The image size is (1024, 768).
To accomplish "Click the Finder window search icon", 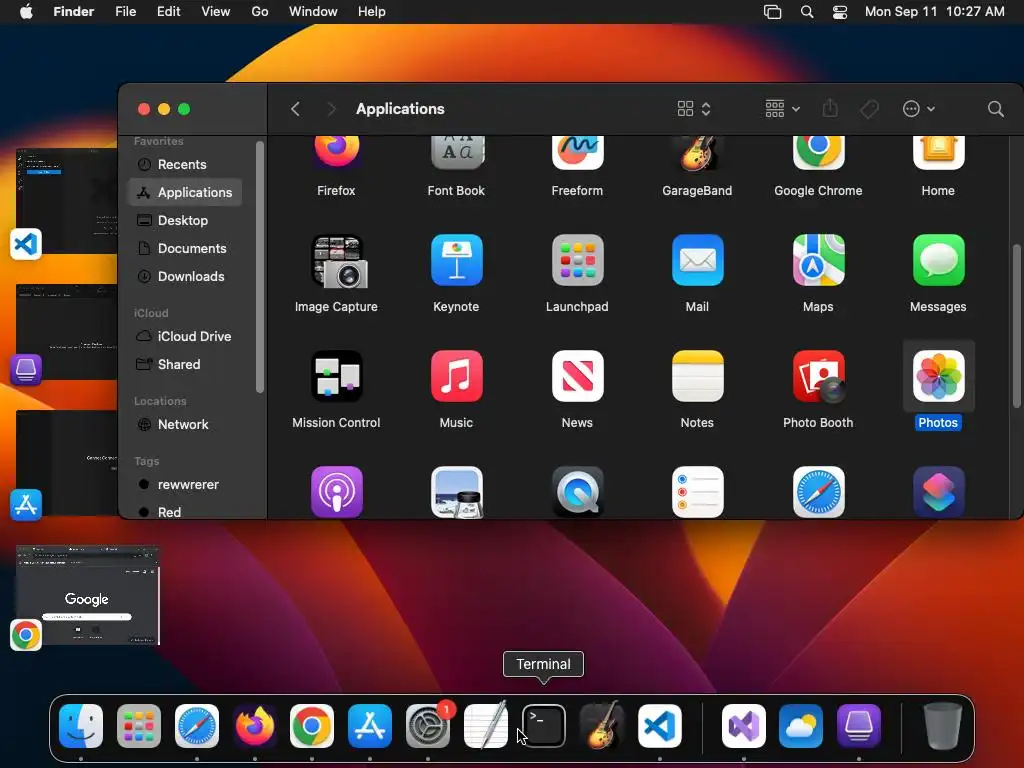I will pos(995,109).
